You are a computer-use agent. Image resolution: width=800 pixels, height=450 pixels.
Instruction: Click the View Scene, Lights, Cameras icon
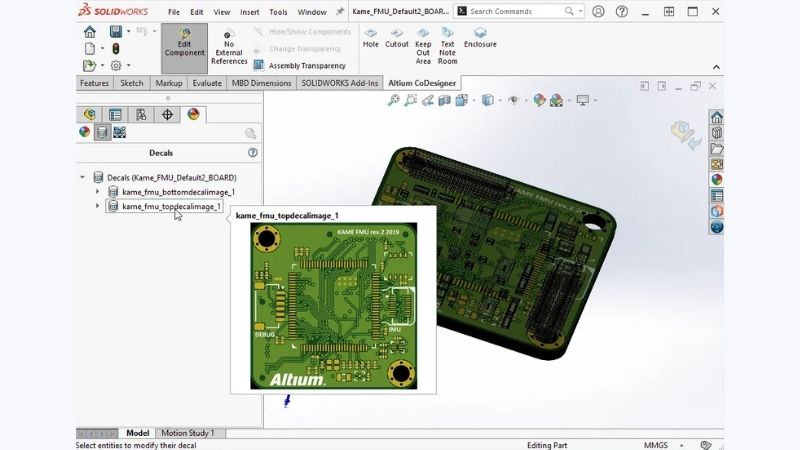119,133
